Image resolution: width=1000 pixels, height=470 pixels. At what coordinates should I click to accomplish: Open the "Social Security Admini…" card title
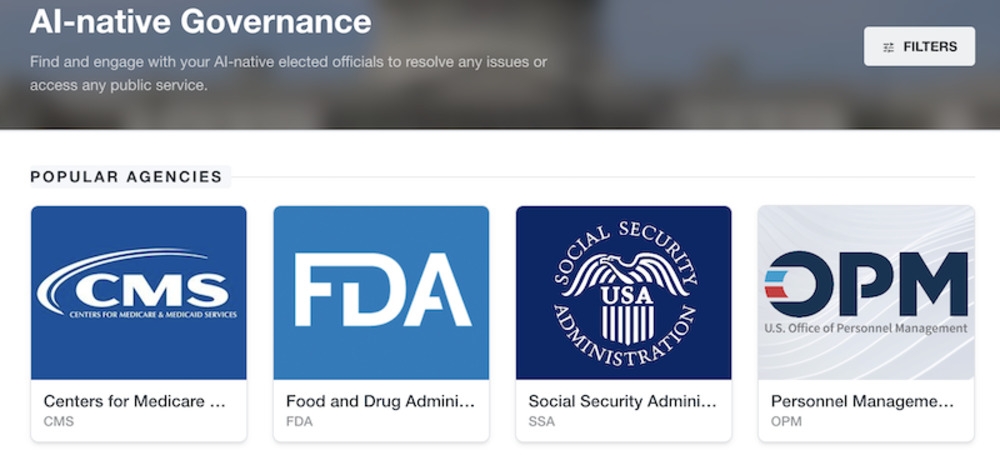(622, 401)
